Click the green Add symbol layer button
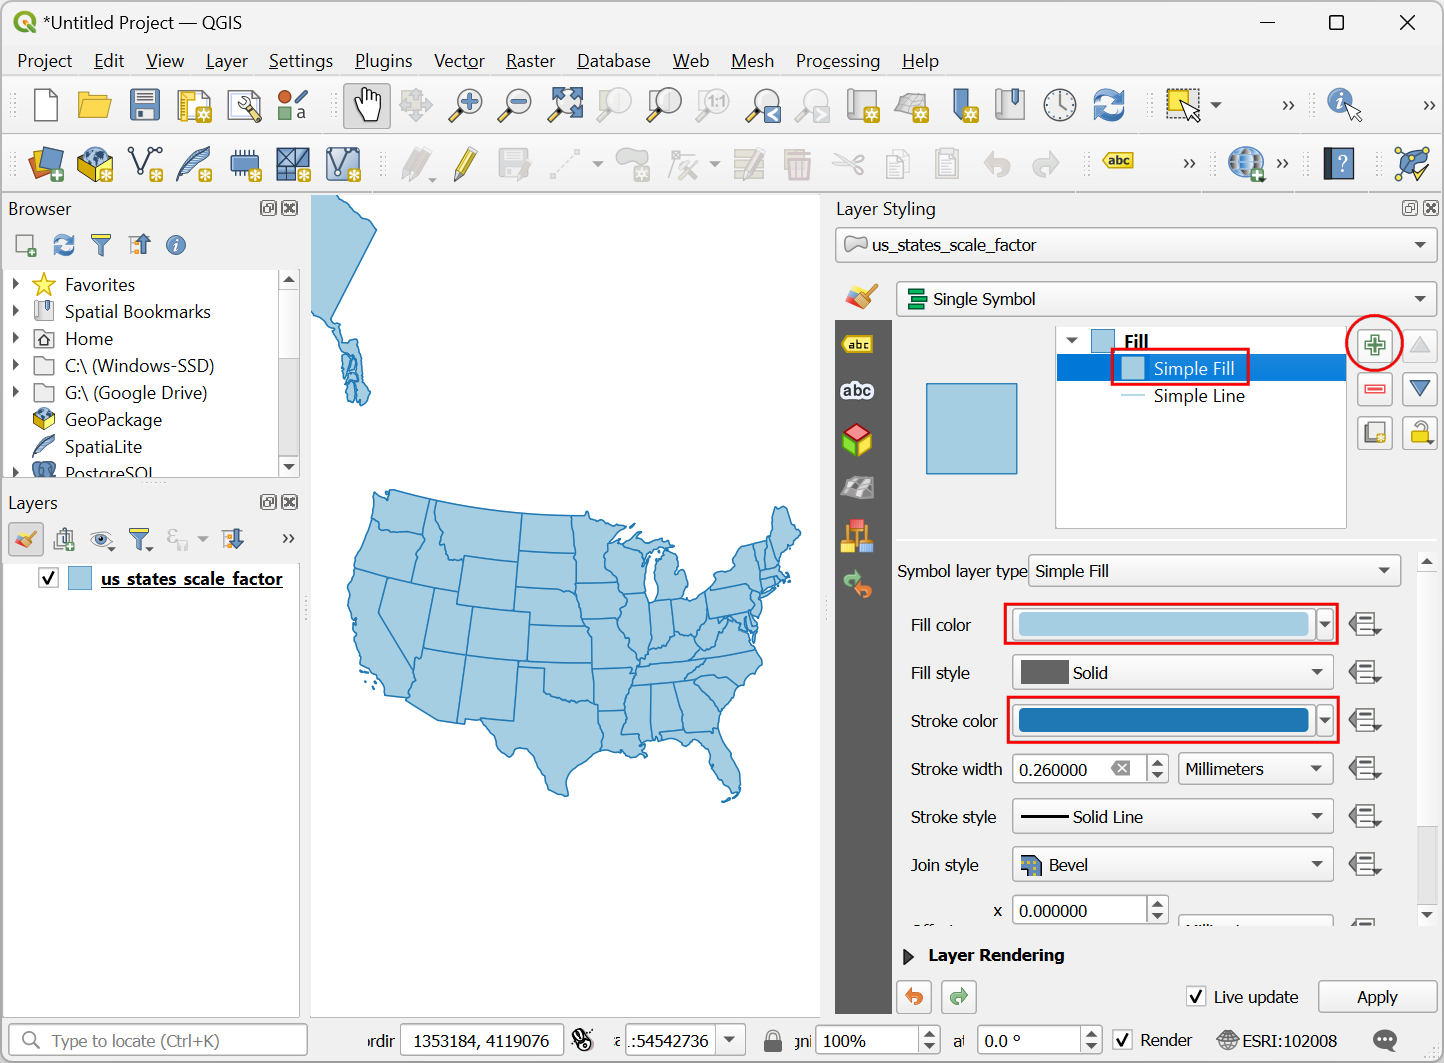The width and height of the screenshot is (1444, 1063). click(x=1375, y=345)
